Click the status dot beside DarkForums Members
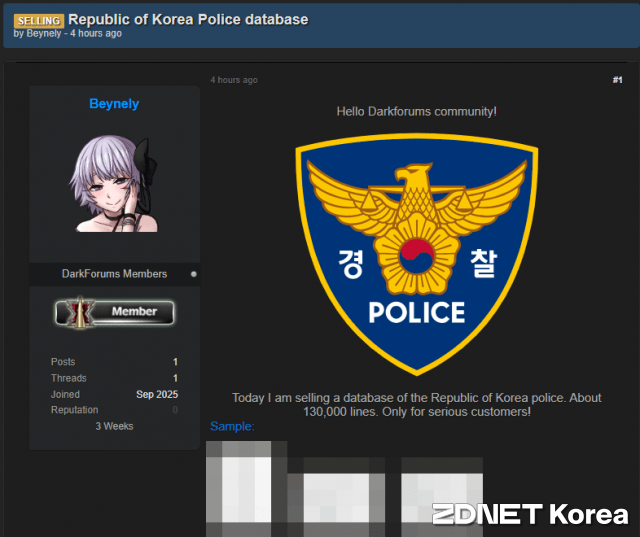 [193, 274]
